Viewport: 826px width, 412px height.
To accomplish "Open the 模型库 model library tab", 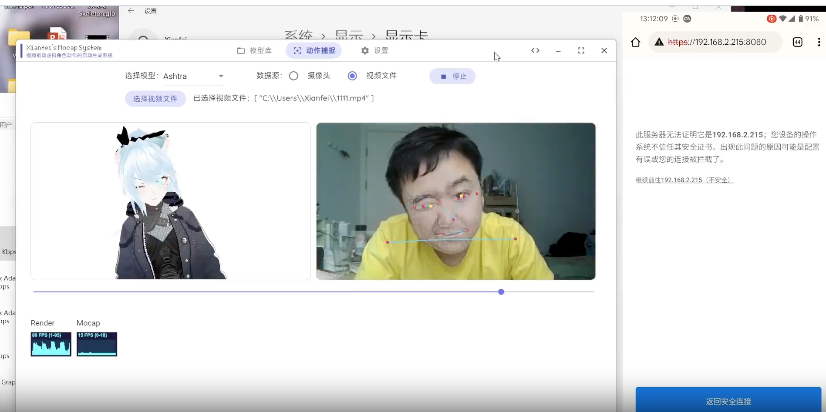I will [254, 51].
